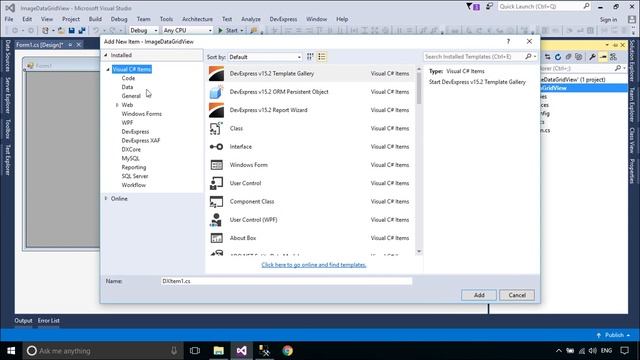Collapse the Installed section
Screen dimensions: 640x360
pos(106,55)
